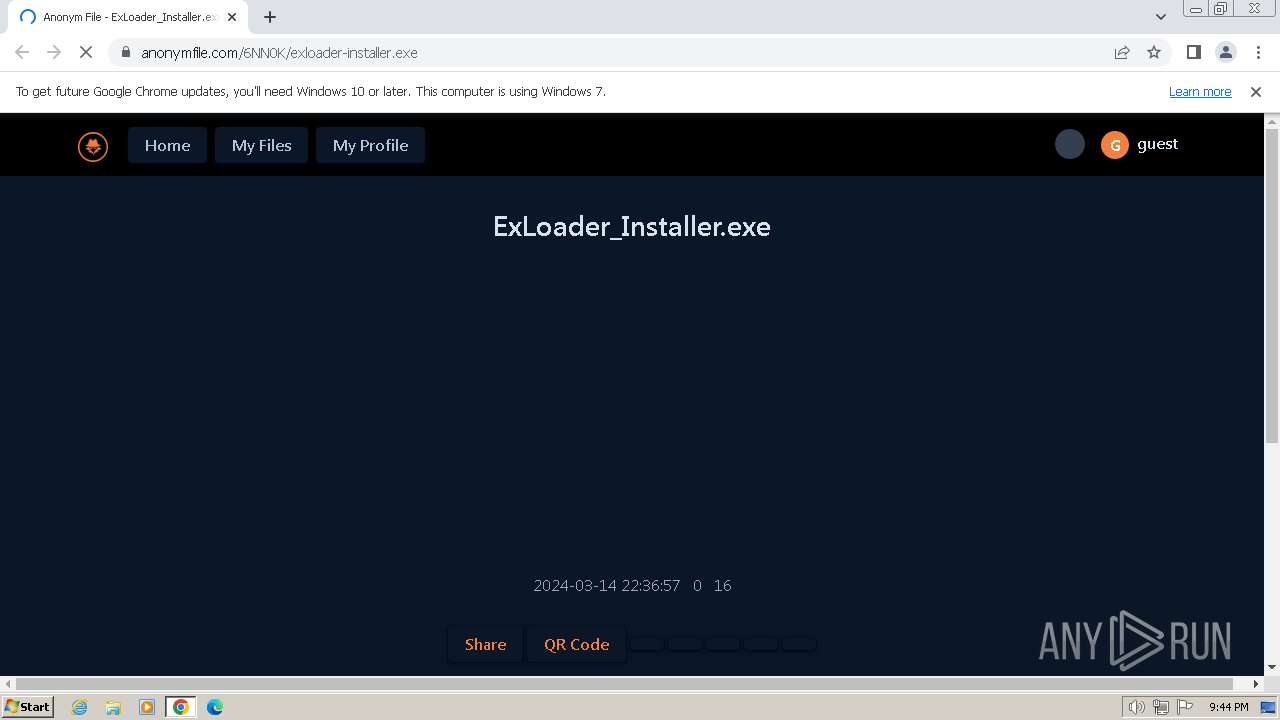
Task: Select the Anonym File browser tab
Action: click(128, 17)
